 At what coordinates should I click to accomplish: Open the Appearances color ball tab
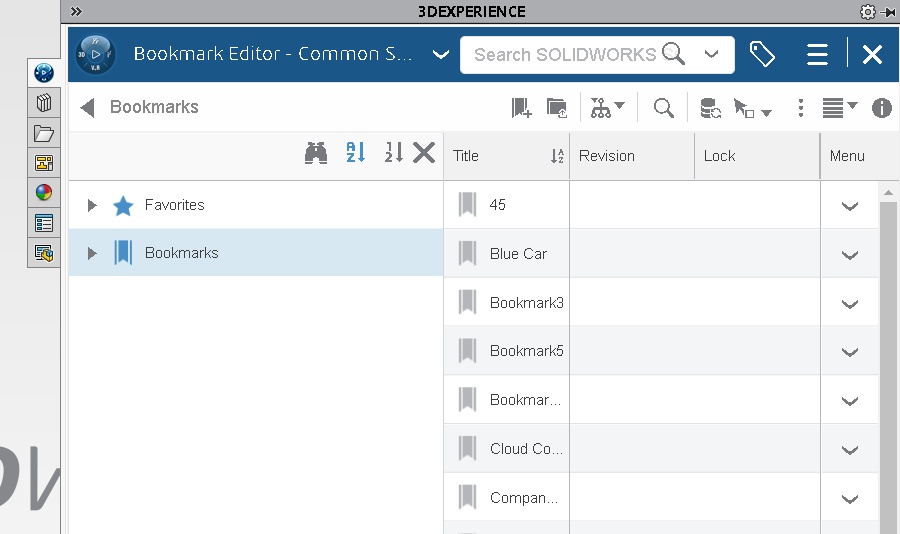tap(43, 193)
